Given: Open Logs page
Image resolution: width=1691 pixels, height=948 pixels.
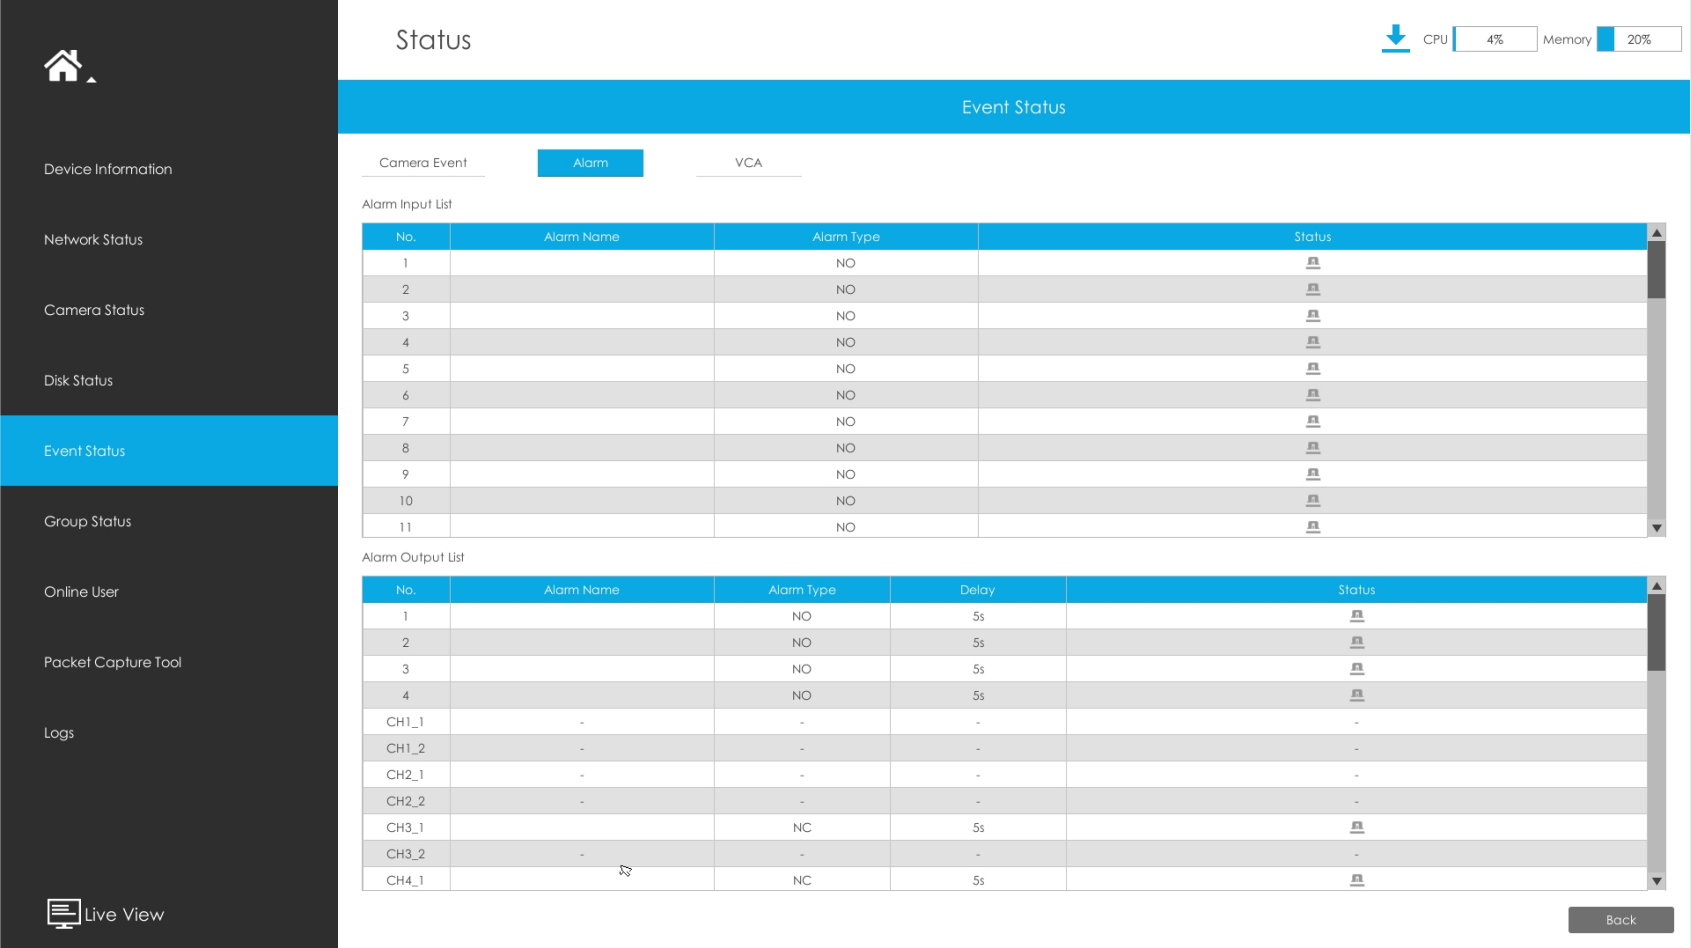Looking at the screenshot, I should pyautogui.click(x=169, y=733).
